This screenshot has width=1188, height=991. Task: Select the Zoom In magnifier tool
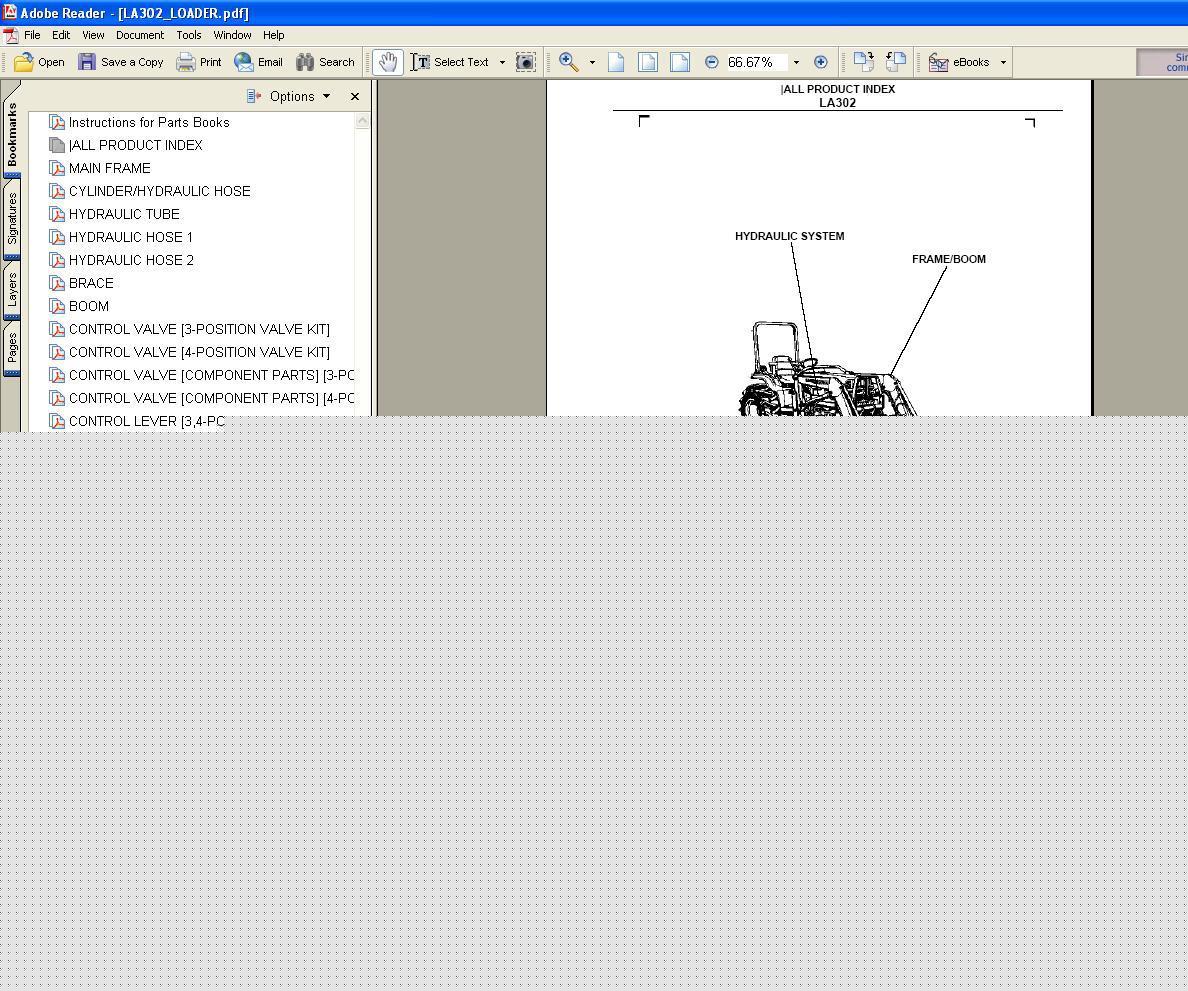point(569,62)
